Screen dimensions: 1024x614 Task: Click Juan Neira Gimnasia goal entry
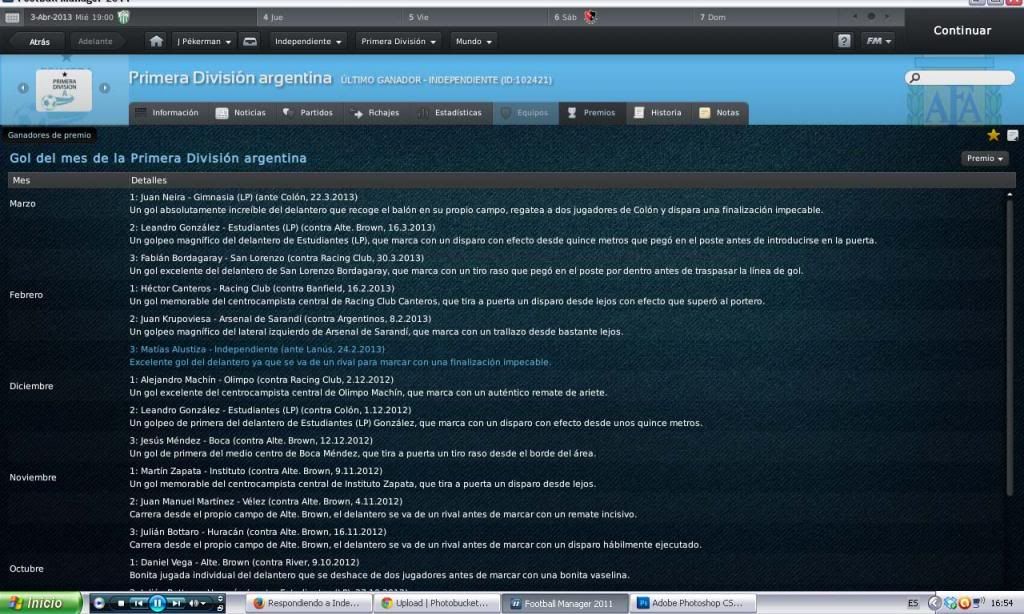(476, 204)
